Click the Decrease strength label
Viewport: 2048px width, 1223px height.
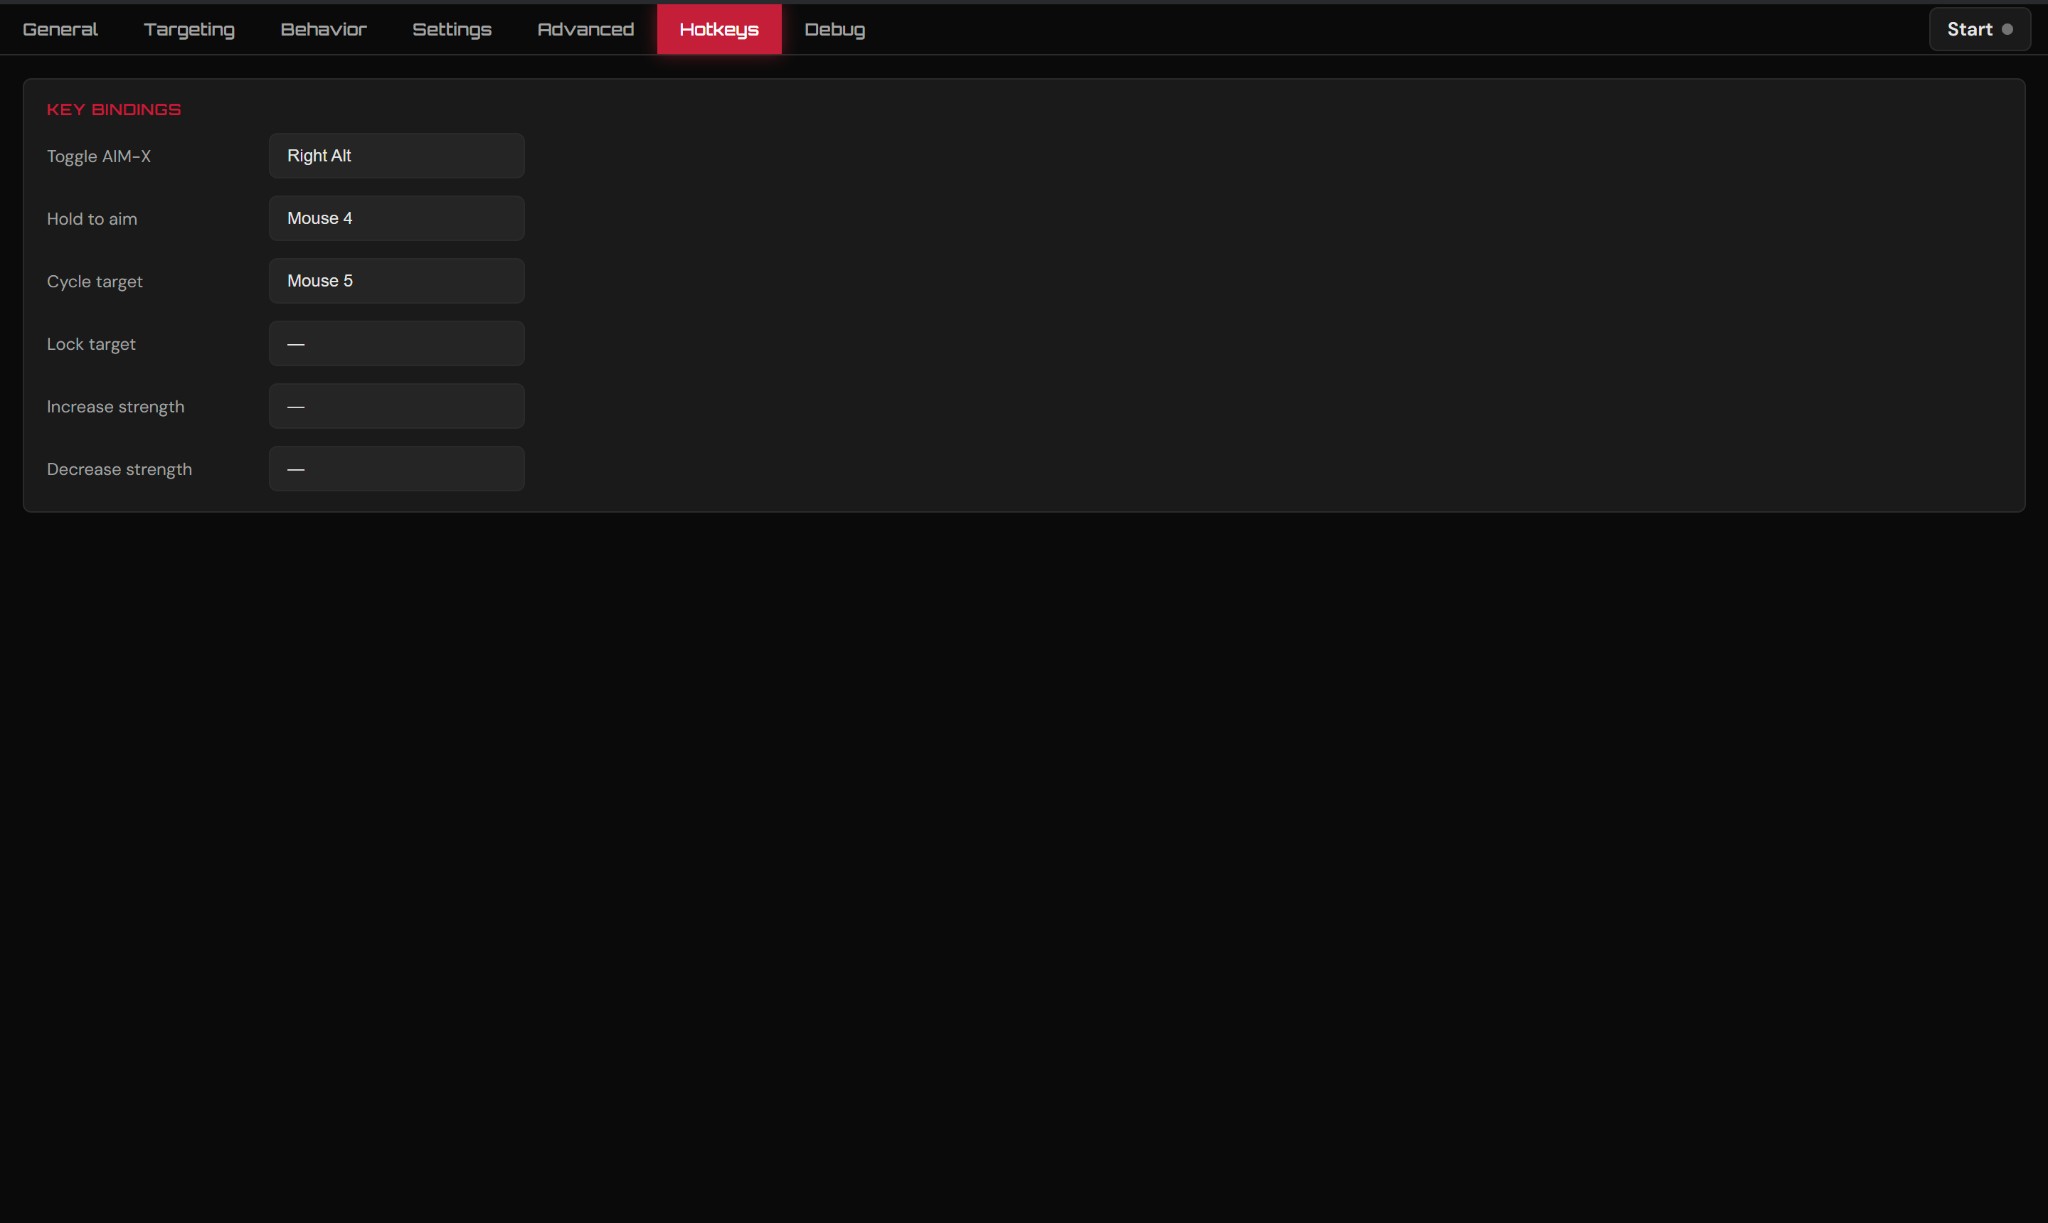tap(118, 468)
